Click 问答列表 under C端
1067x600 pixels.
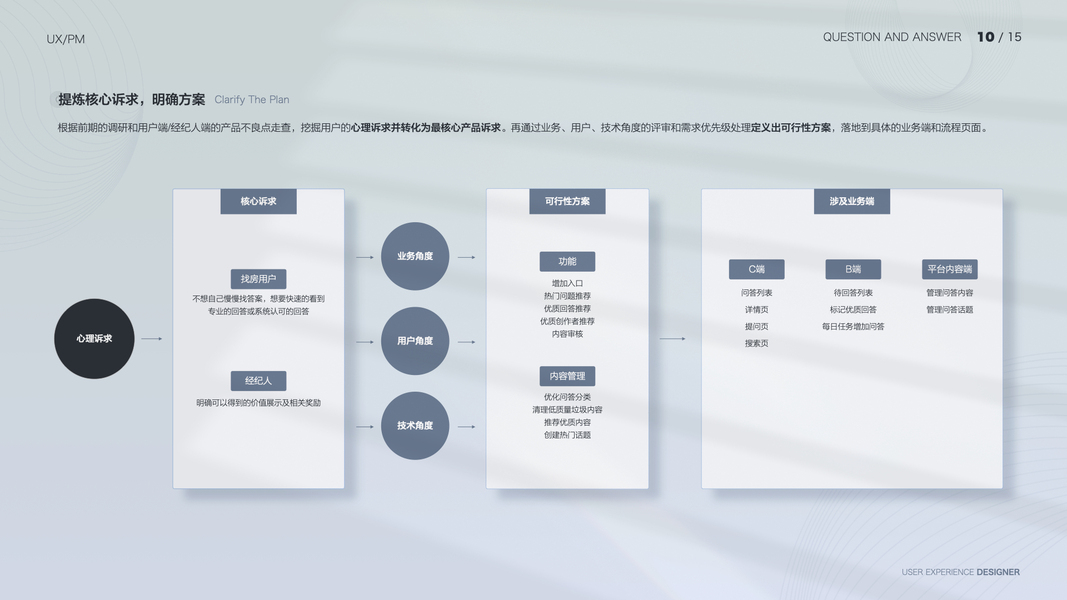(757, 293)
